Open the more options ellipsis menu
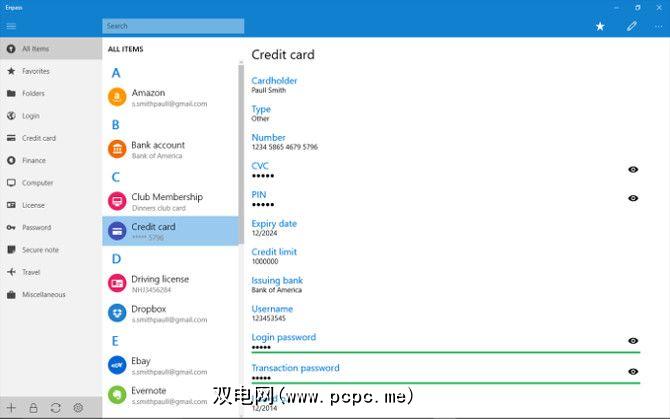 click(x=658, y=26)
